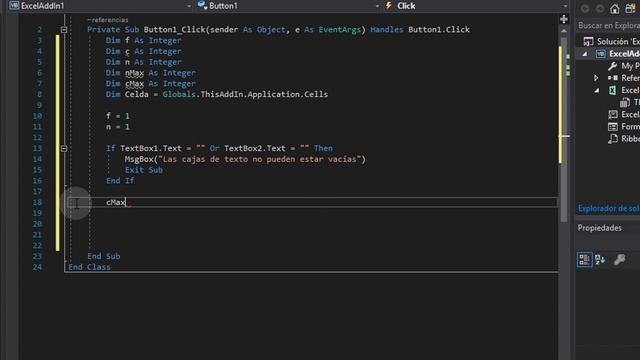Click 'cMax' on line 18
This screenshot has height=360, width=640.
[x=116, y=202]
